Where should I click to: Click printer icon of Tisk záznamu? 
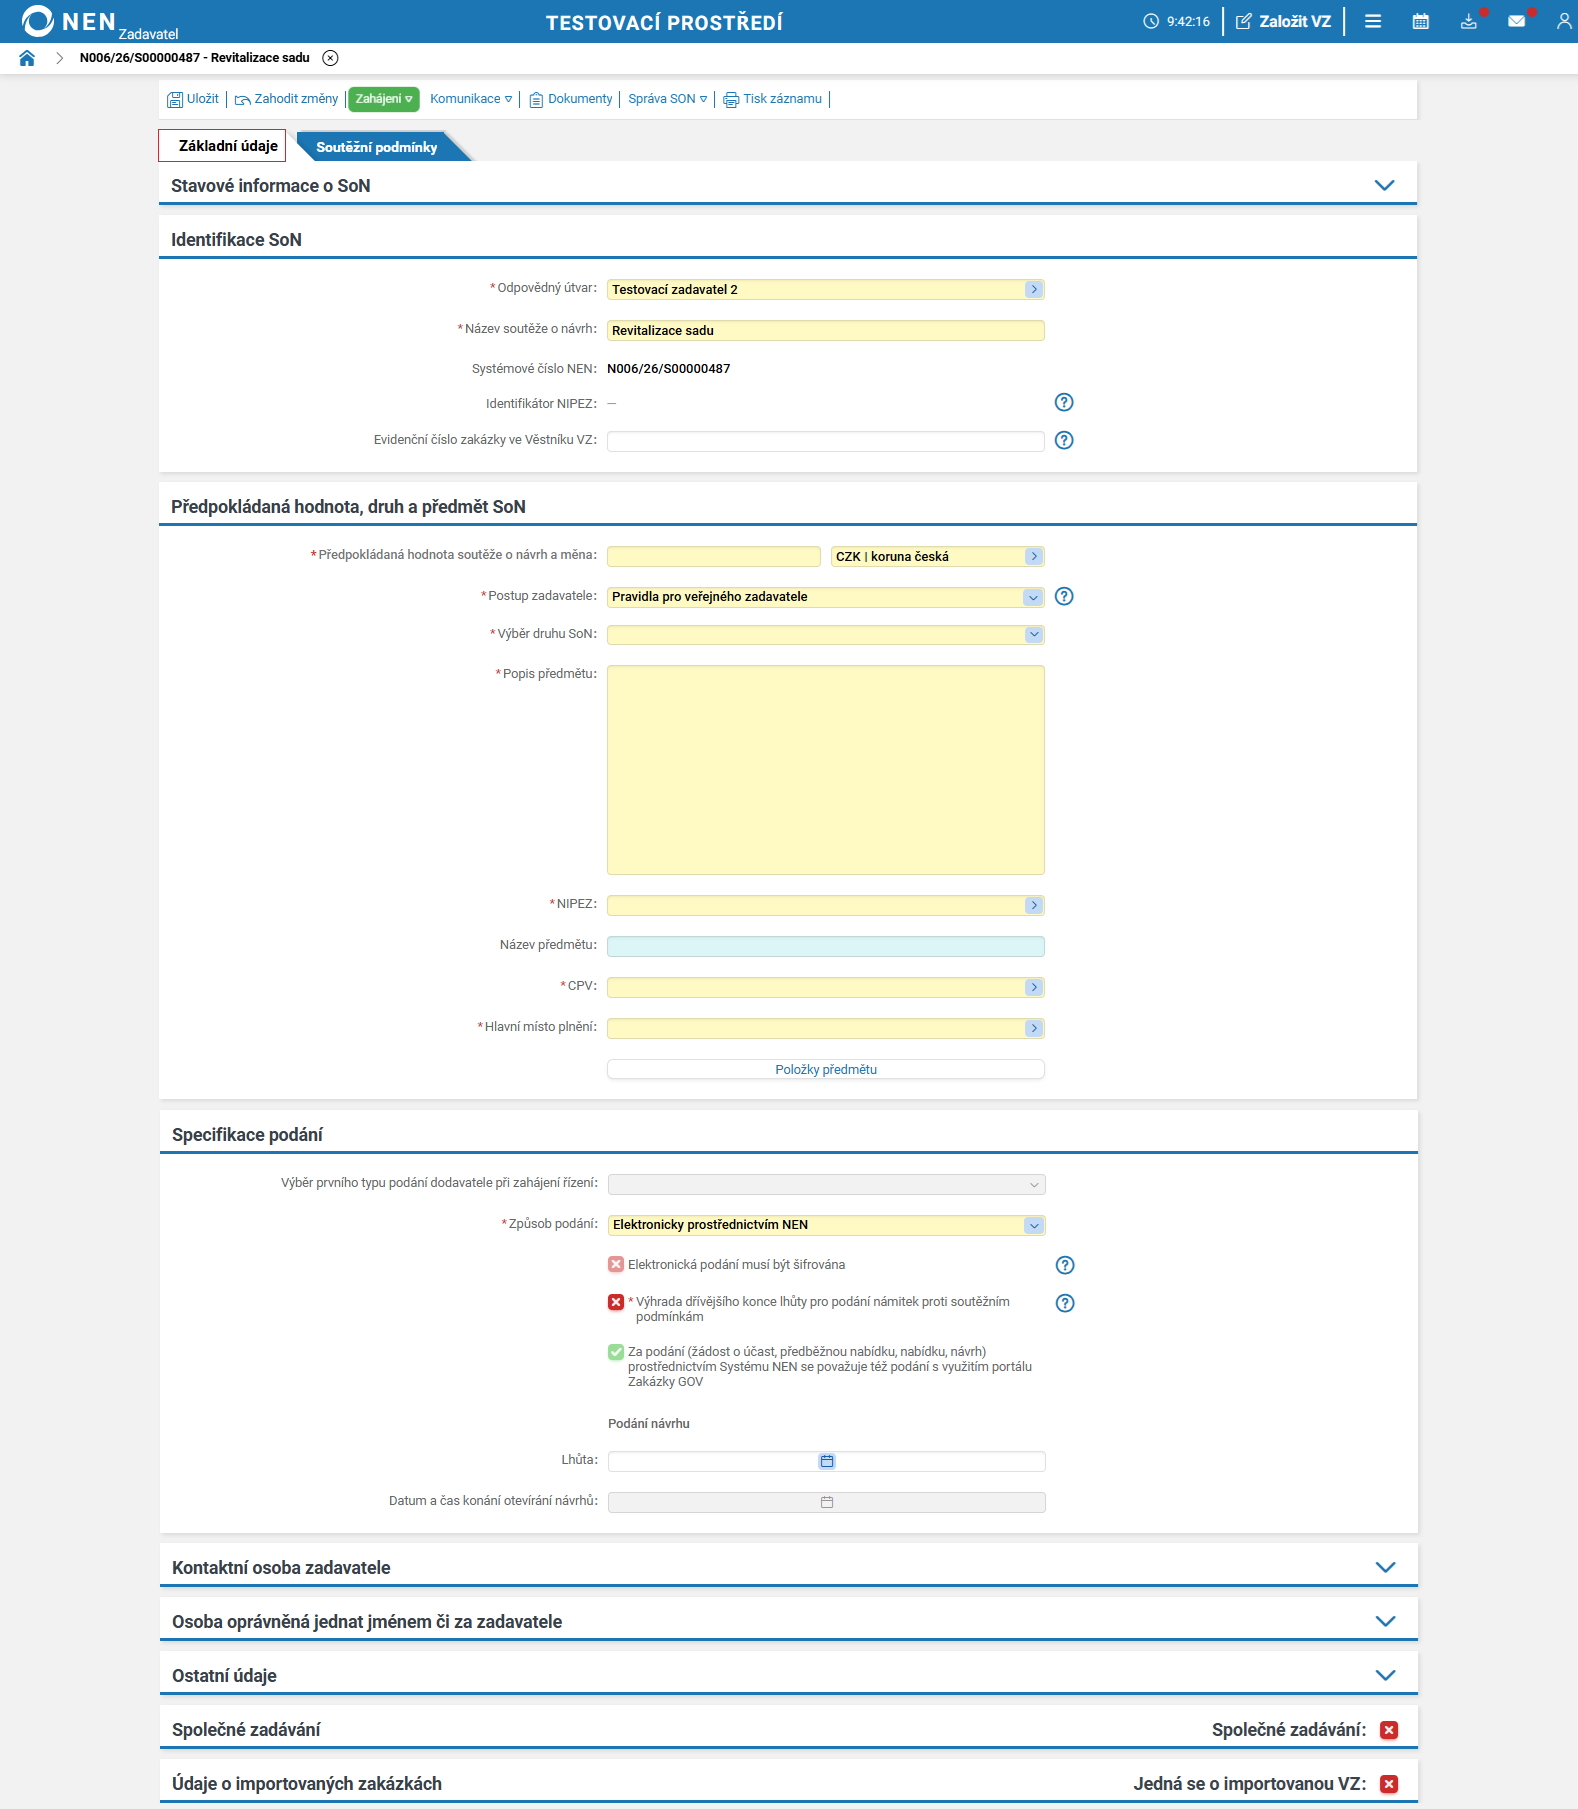pos(731,99)
